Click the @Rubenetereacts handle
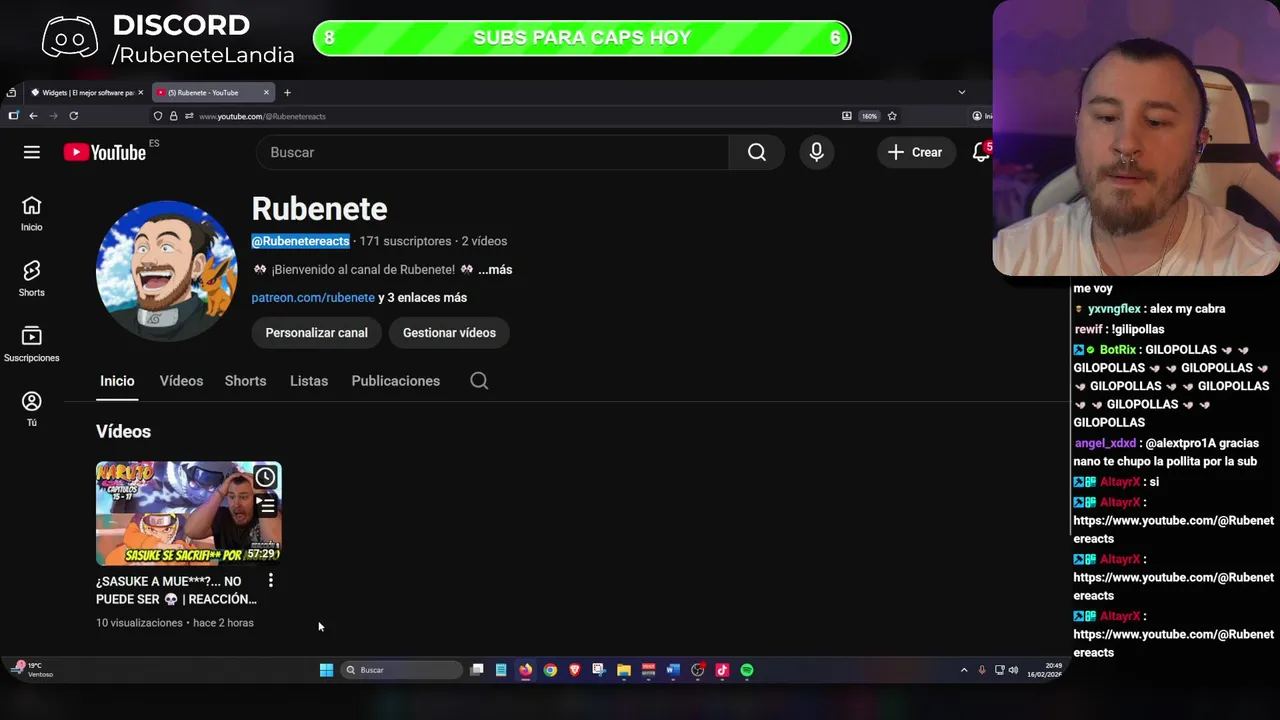Viewport: 1280px width, 720px height. (300, 241)
